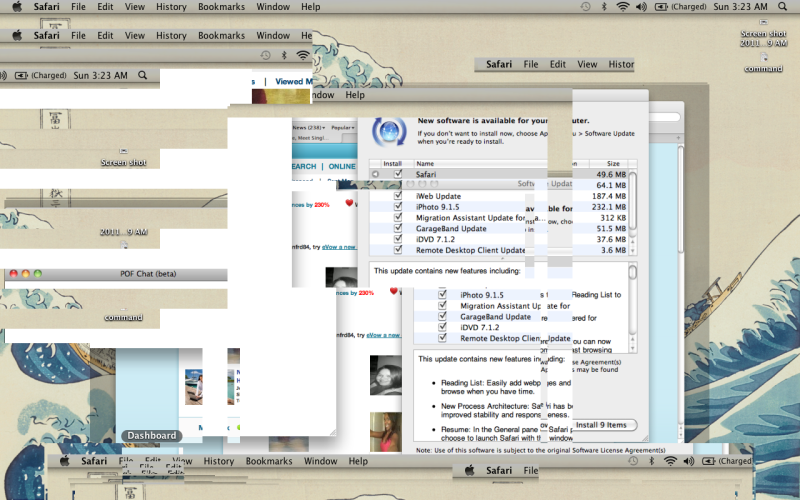Screen dimensions: 800x500
Task: Toggle iPhoto 9.1.5 checkbox in the upper update list
Action: pyautogui.click(x=398, y=207)
